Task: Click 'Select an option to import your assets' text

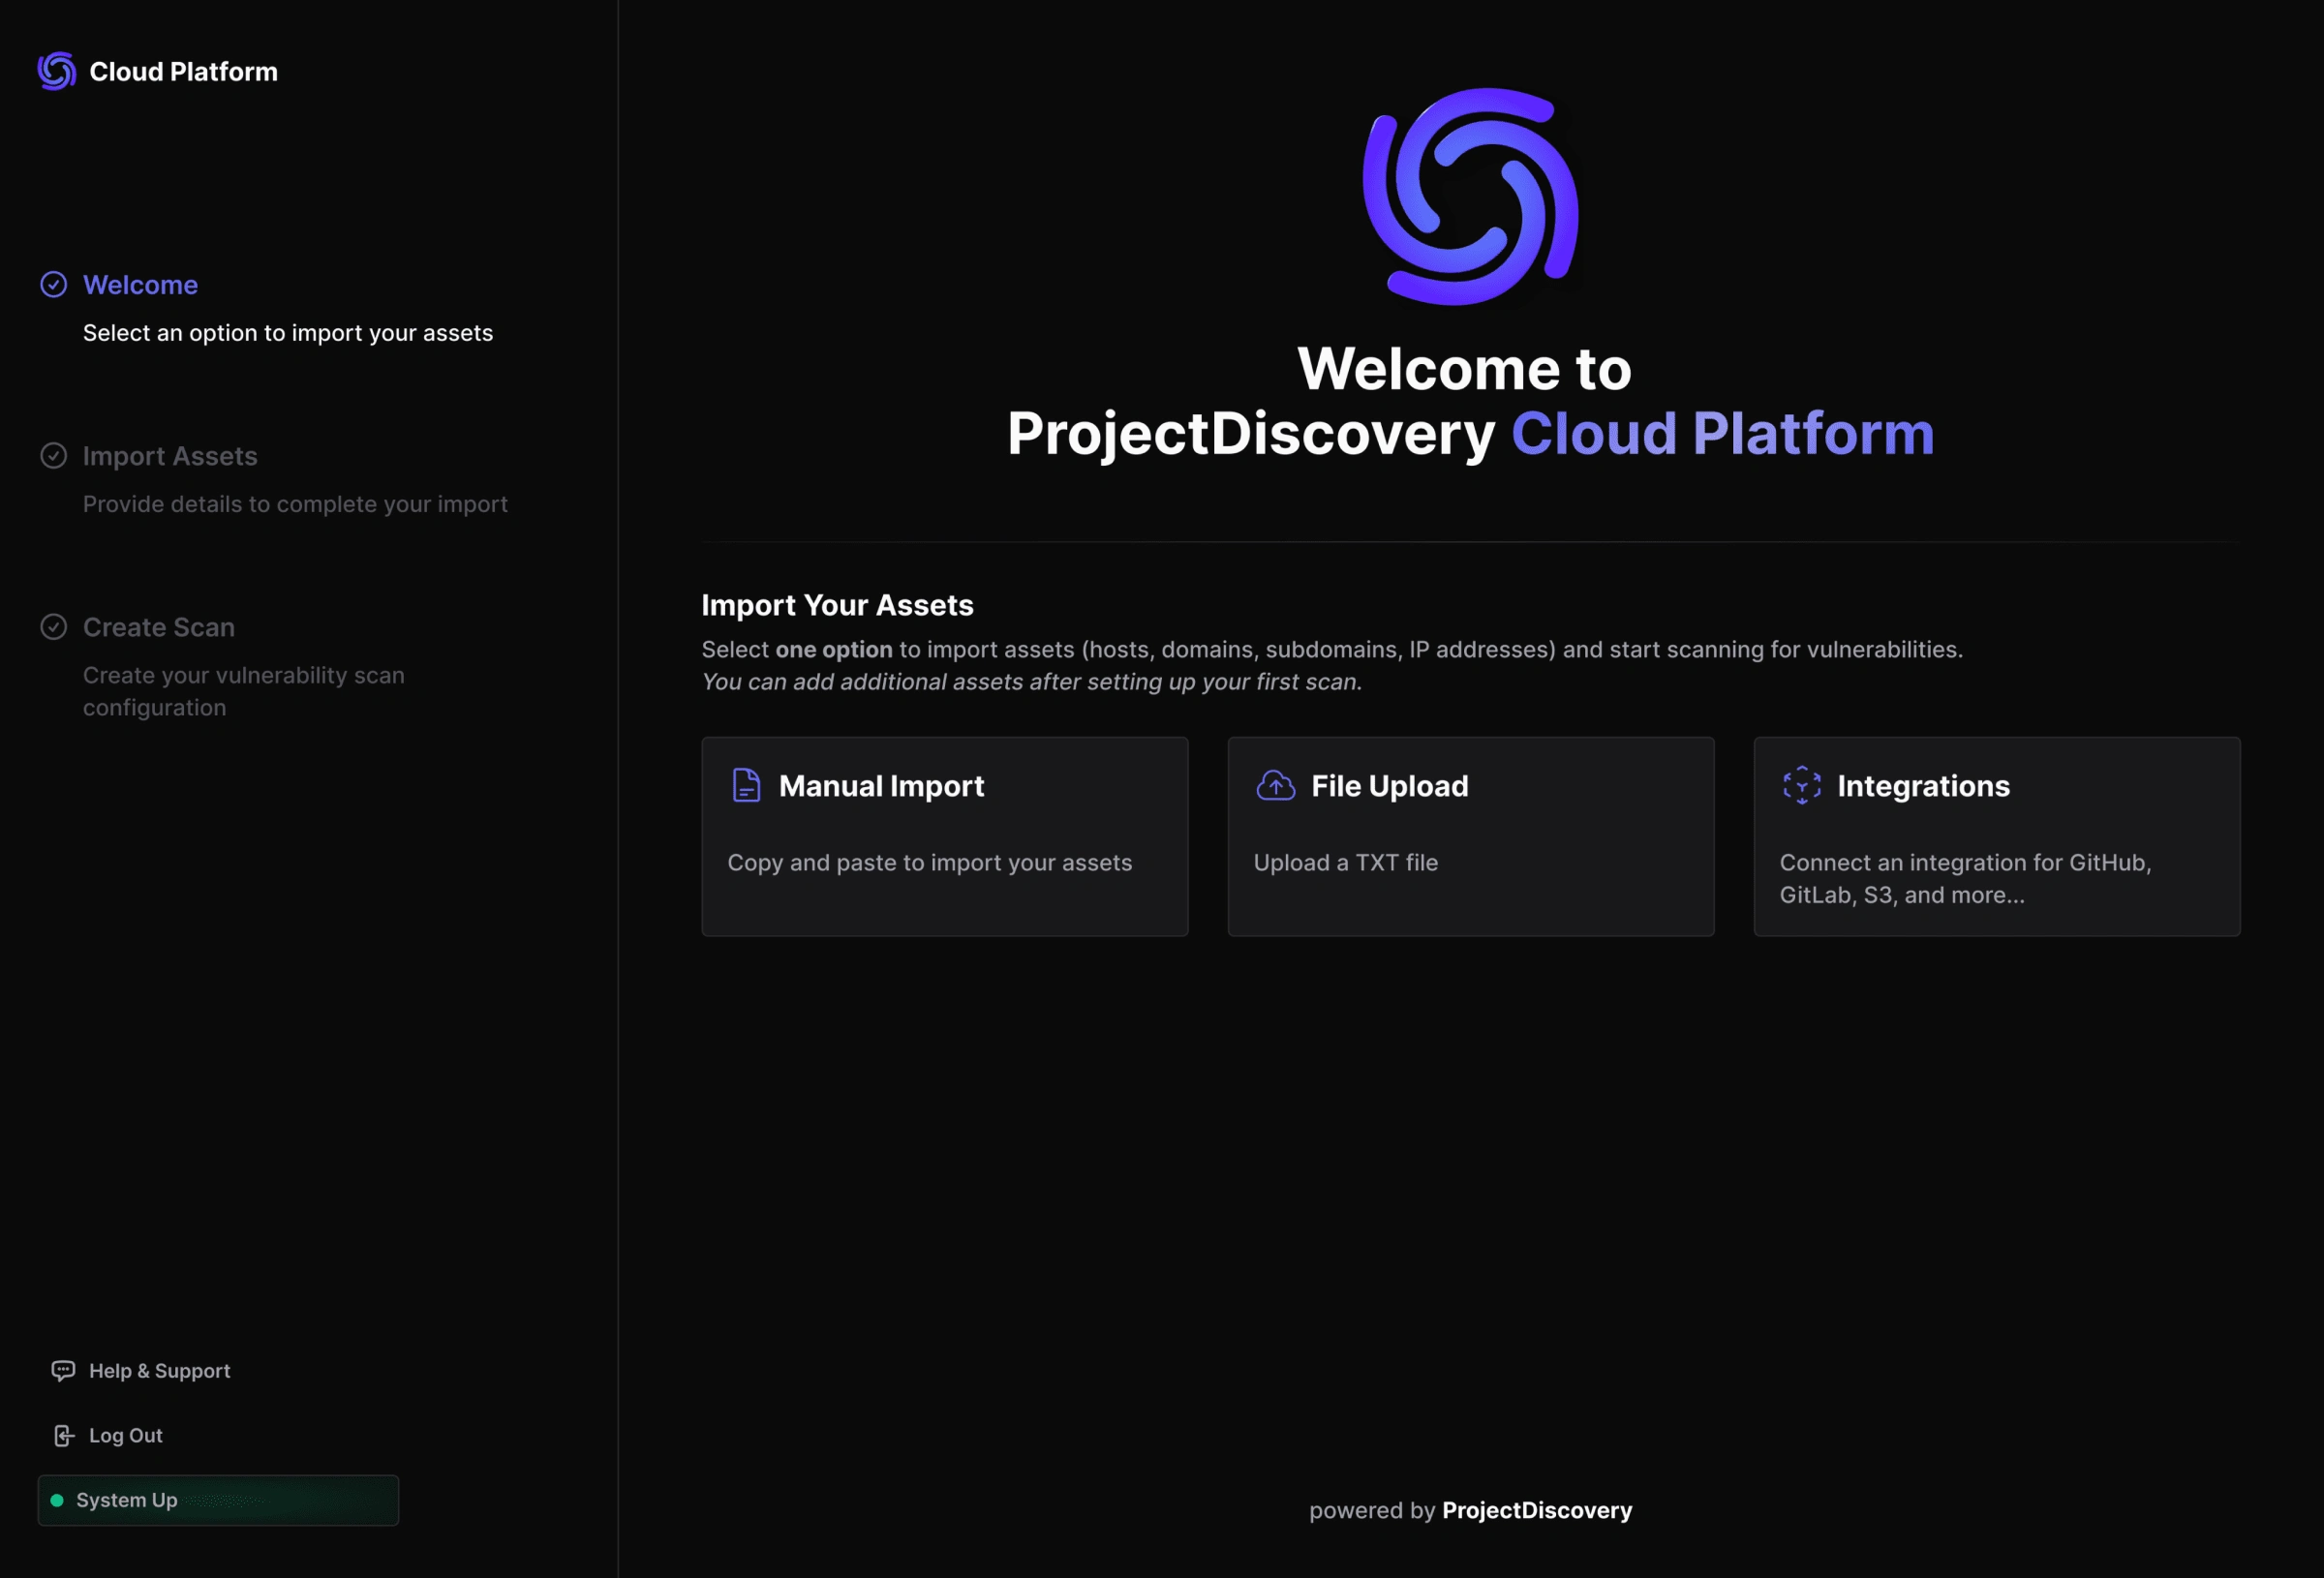Action: click(x=288, y=333)
